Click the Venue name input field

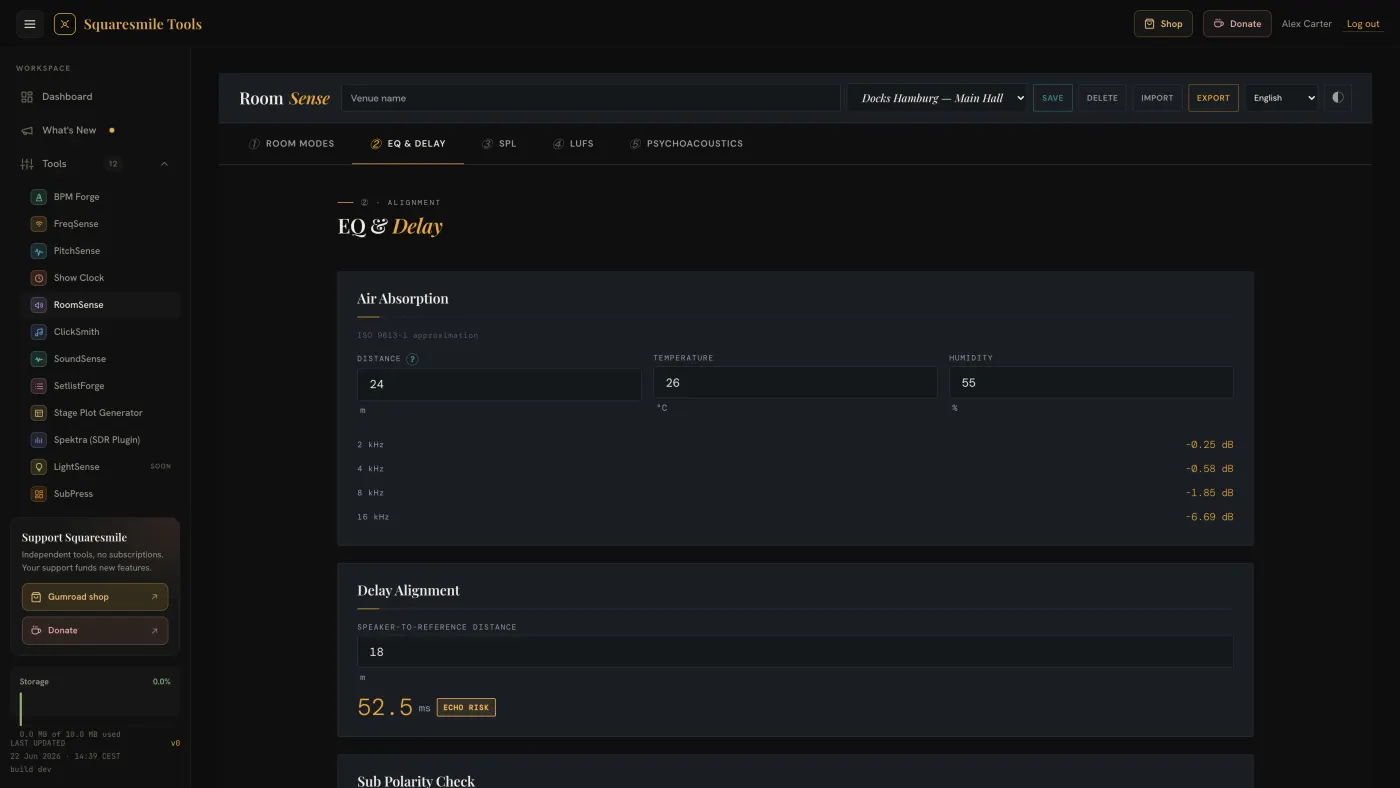(591, 98)
